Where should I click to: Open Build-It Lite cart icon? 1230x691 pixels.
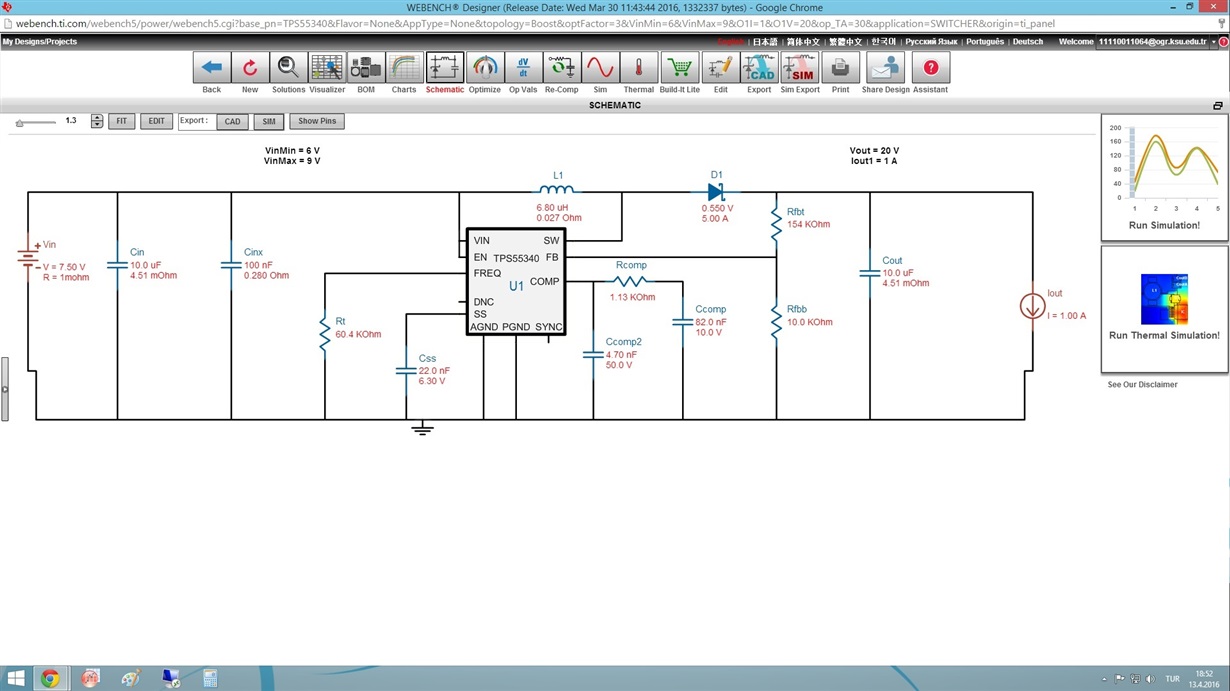click(x=680, y=68)
